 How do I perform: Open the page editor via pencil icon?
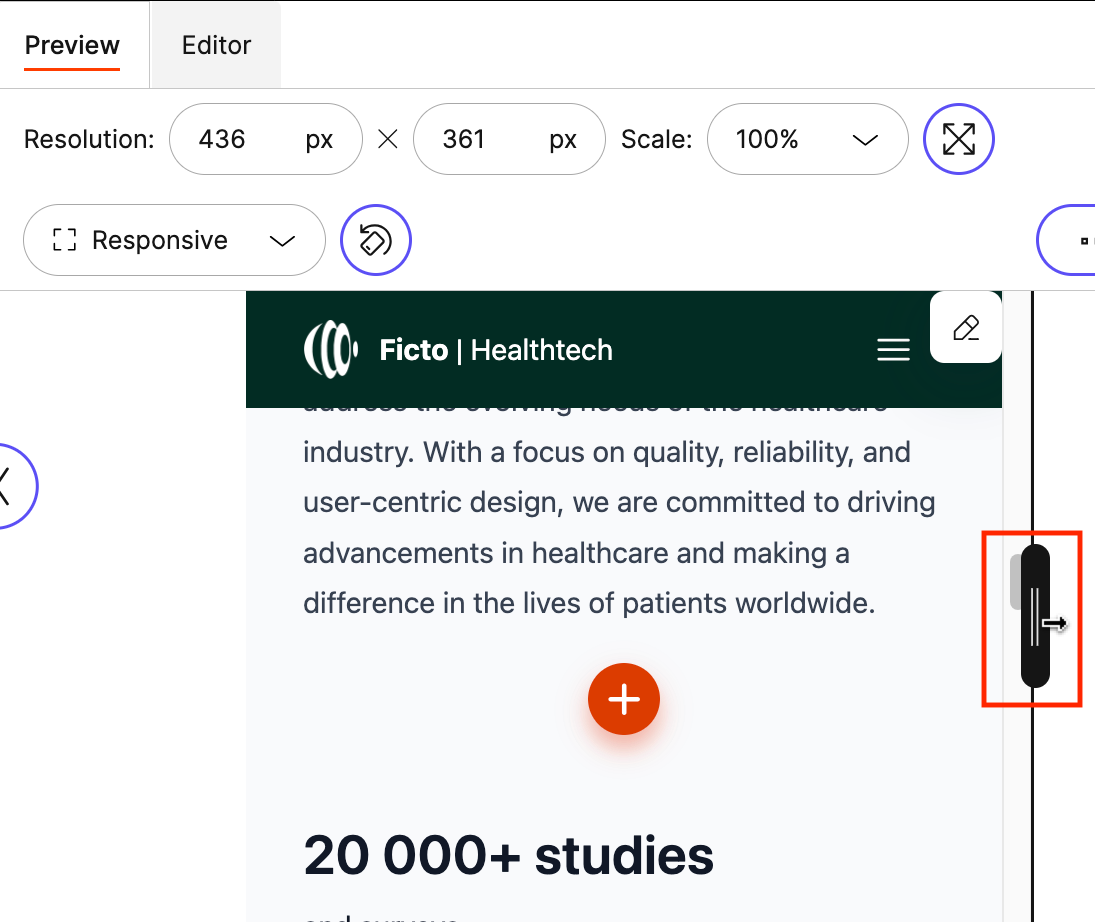pos(965,327)
